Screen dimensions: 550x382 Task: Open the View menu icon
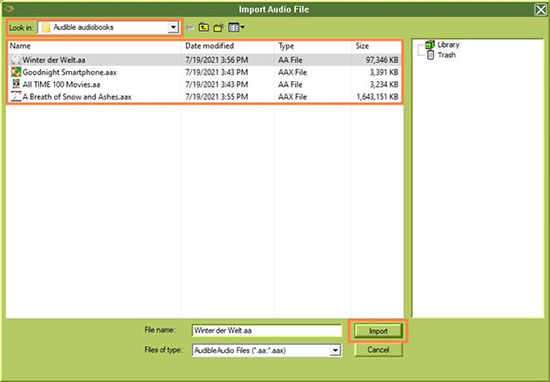(236, 27)
